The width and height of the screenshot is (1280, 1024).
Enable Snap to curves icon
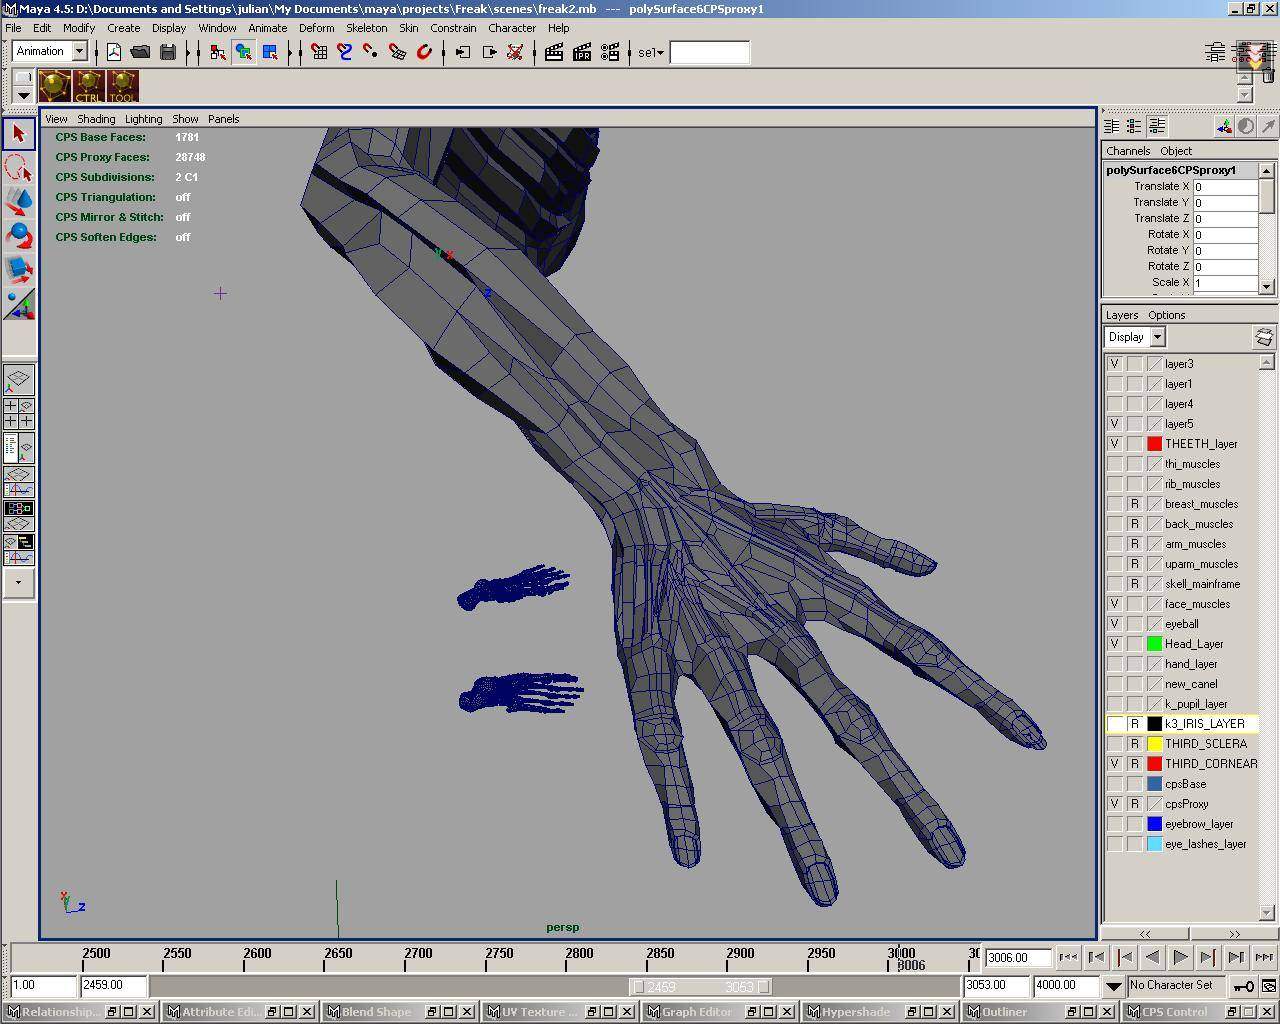point(345,52)
